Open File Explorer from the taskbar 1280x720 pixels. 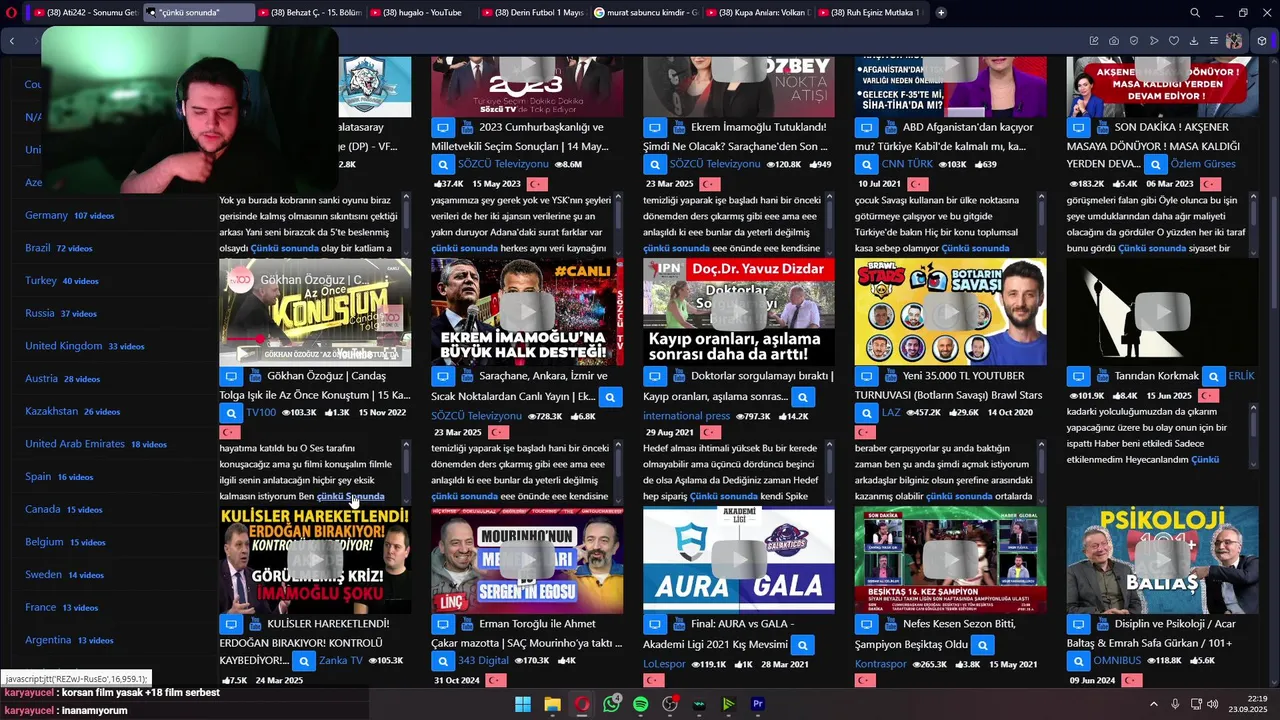click(x=552, y=704)
